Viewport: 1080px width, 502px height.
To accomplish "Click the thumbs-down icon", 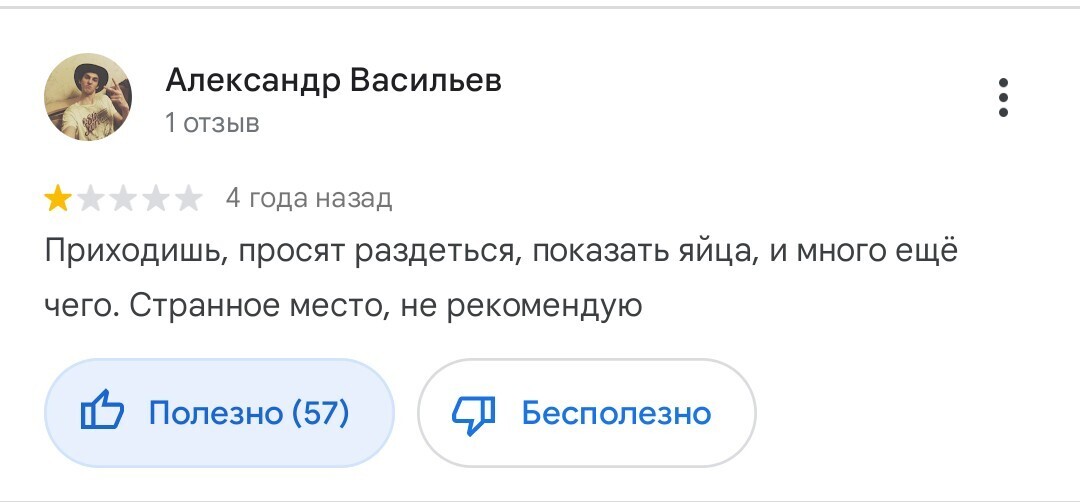I will [x=474, y=412].
